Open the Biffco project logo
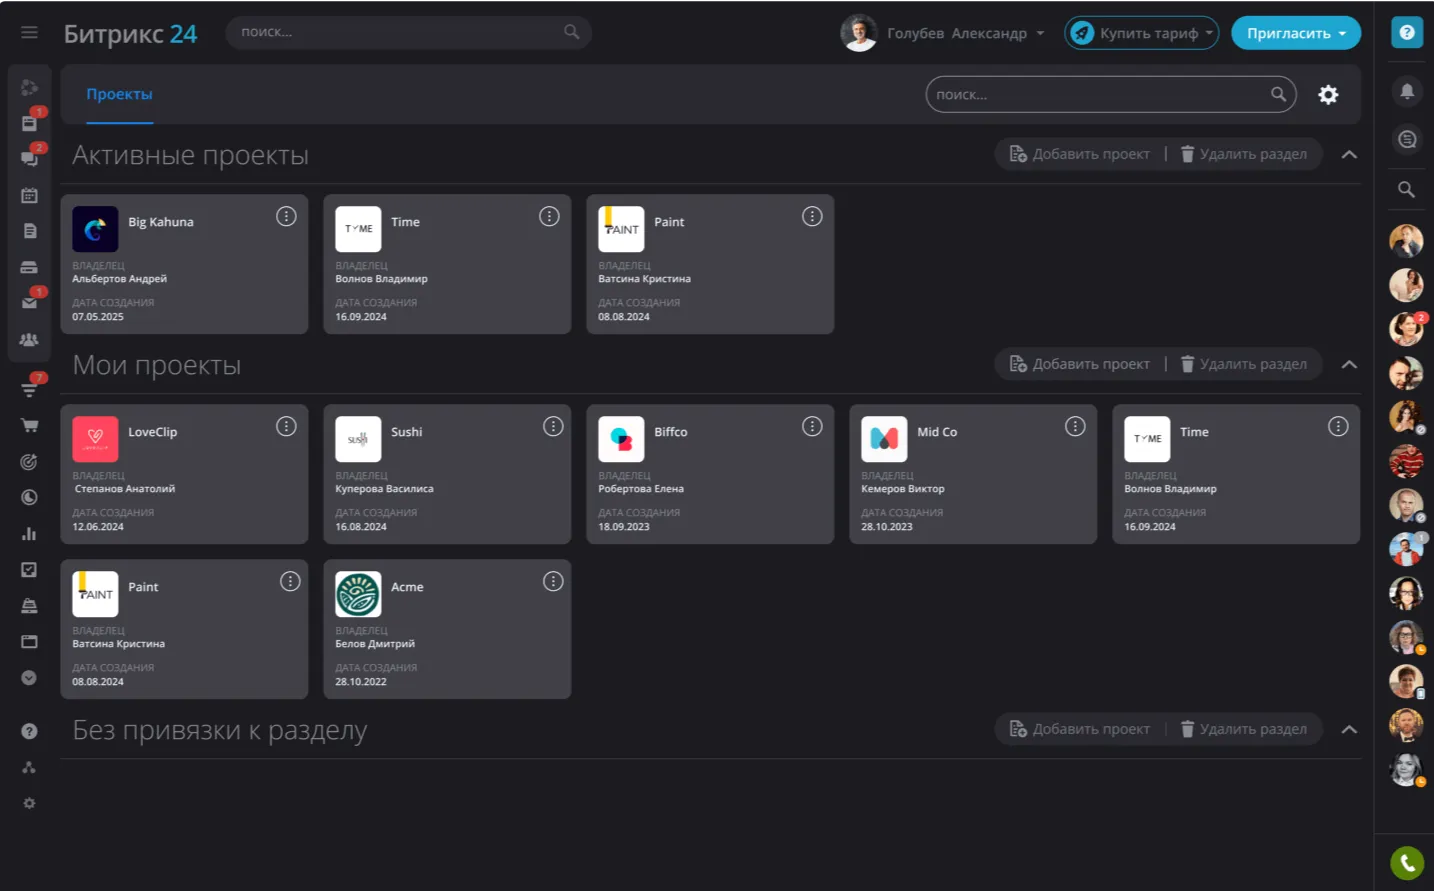Viewport: 1434px width, 891px height. click(621, 439)
